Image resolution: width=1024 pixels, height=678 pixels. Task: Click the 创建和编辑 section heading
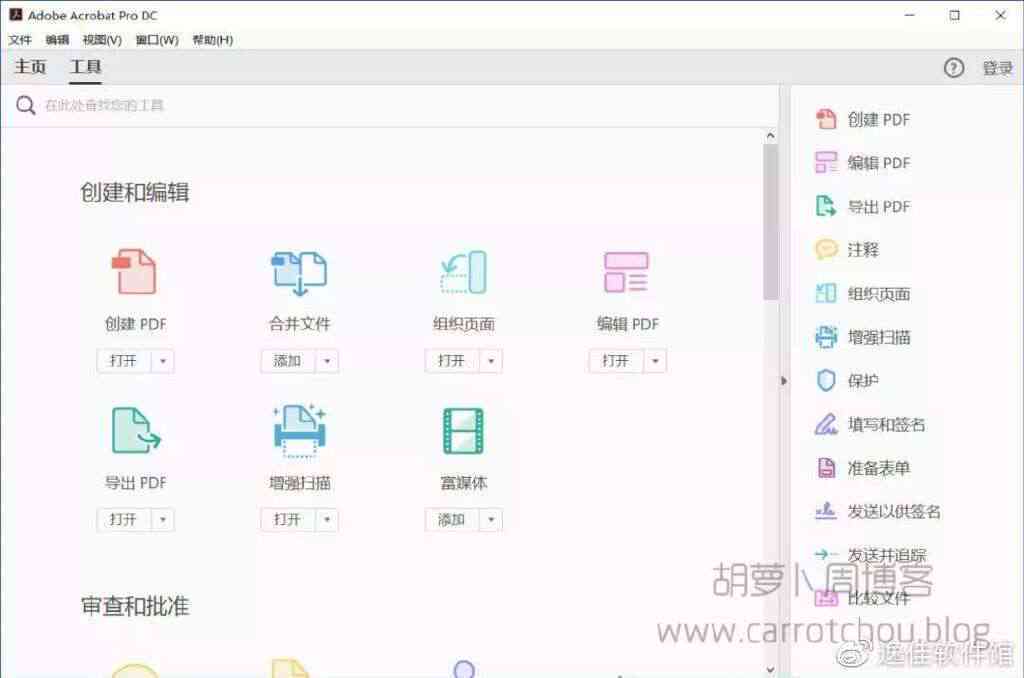click(x=135, y=192)
